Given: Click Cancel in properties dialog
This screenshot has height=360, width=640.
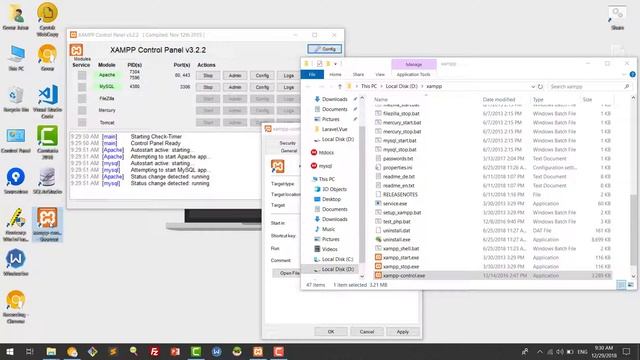Looking at the screenshot, I should 367,331.
